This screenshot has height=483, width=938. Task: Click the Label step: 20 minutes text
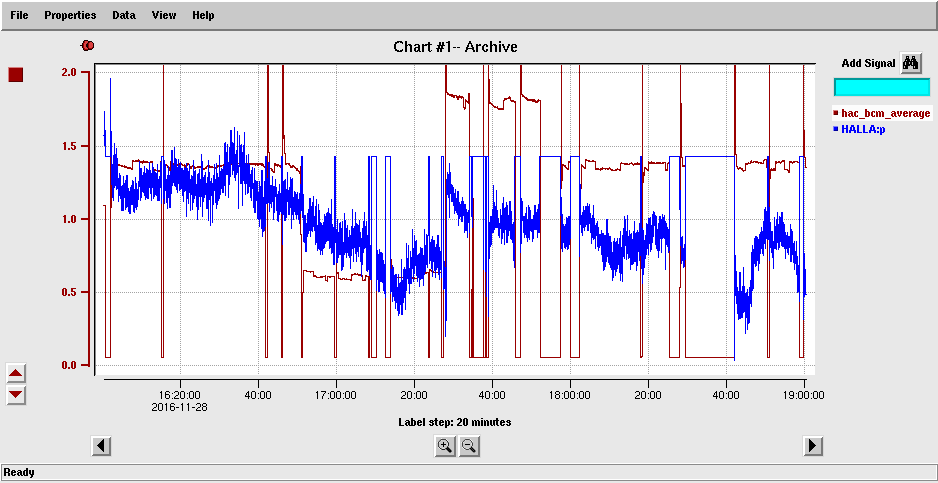(x=455, y=422)
